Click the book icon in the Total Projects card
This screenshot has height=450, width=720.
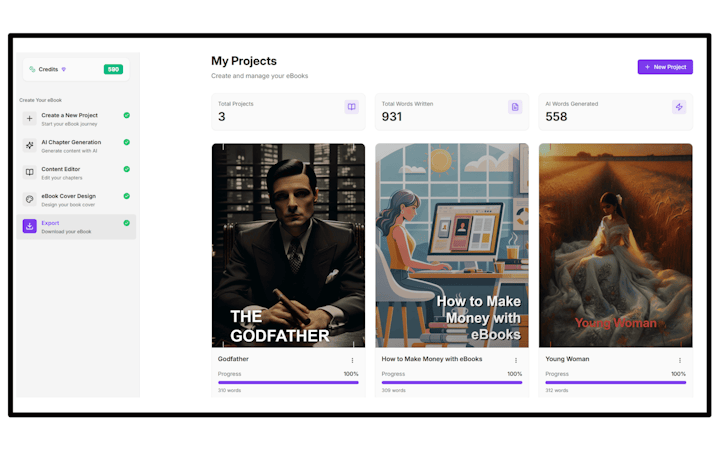[x=351, y=107]
